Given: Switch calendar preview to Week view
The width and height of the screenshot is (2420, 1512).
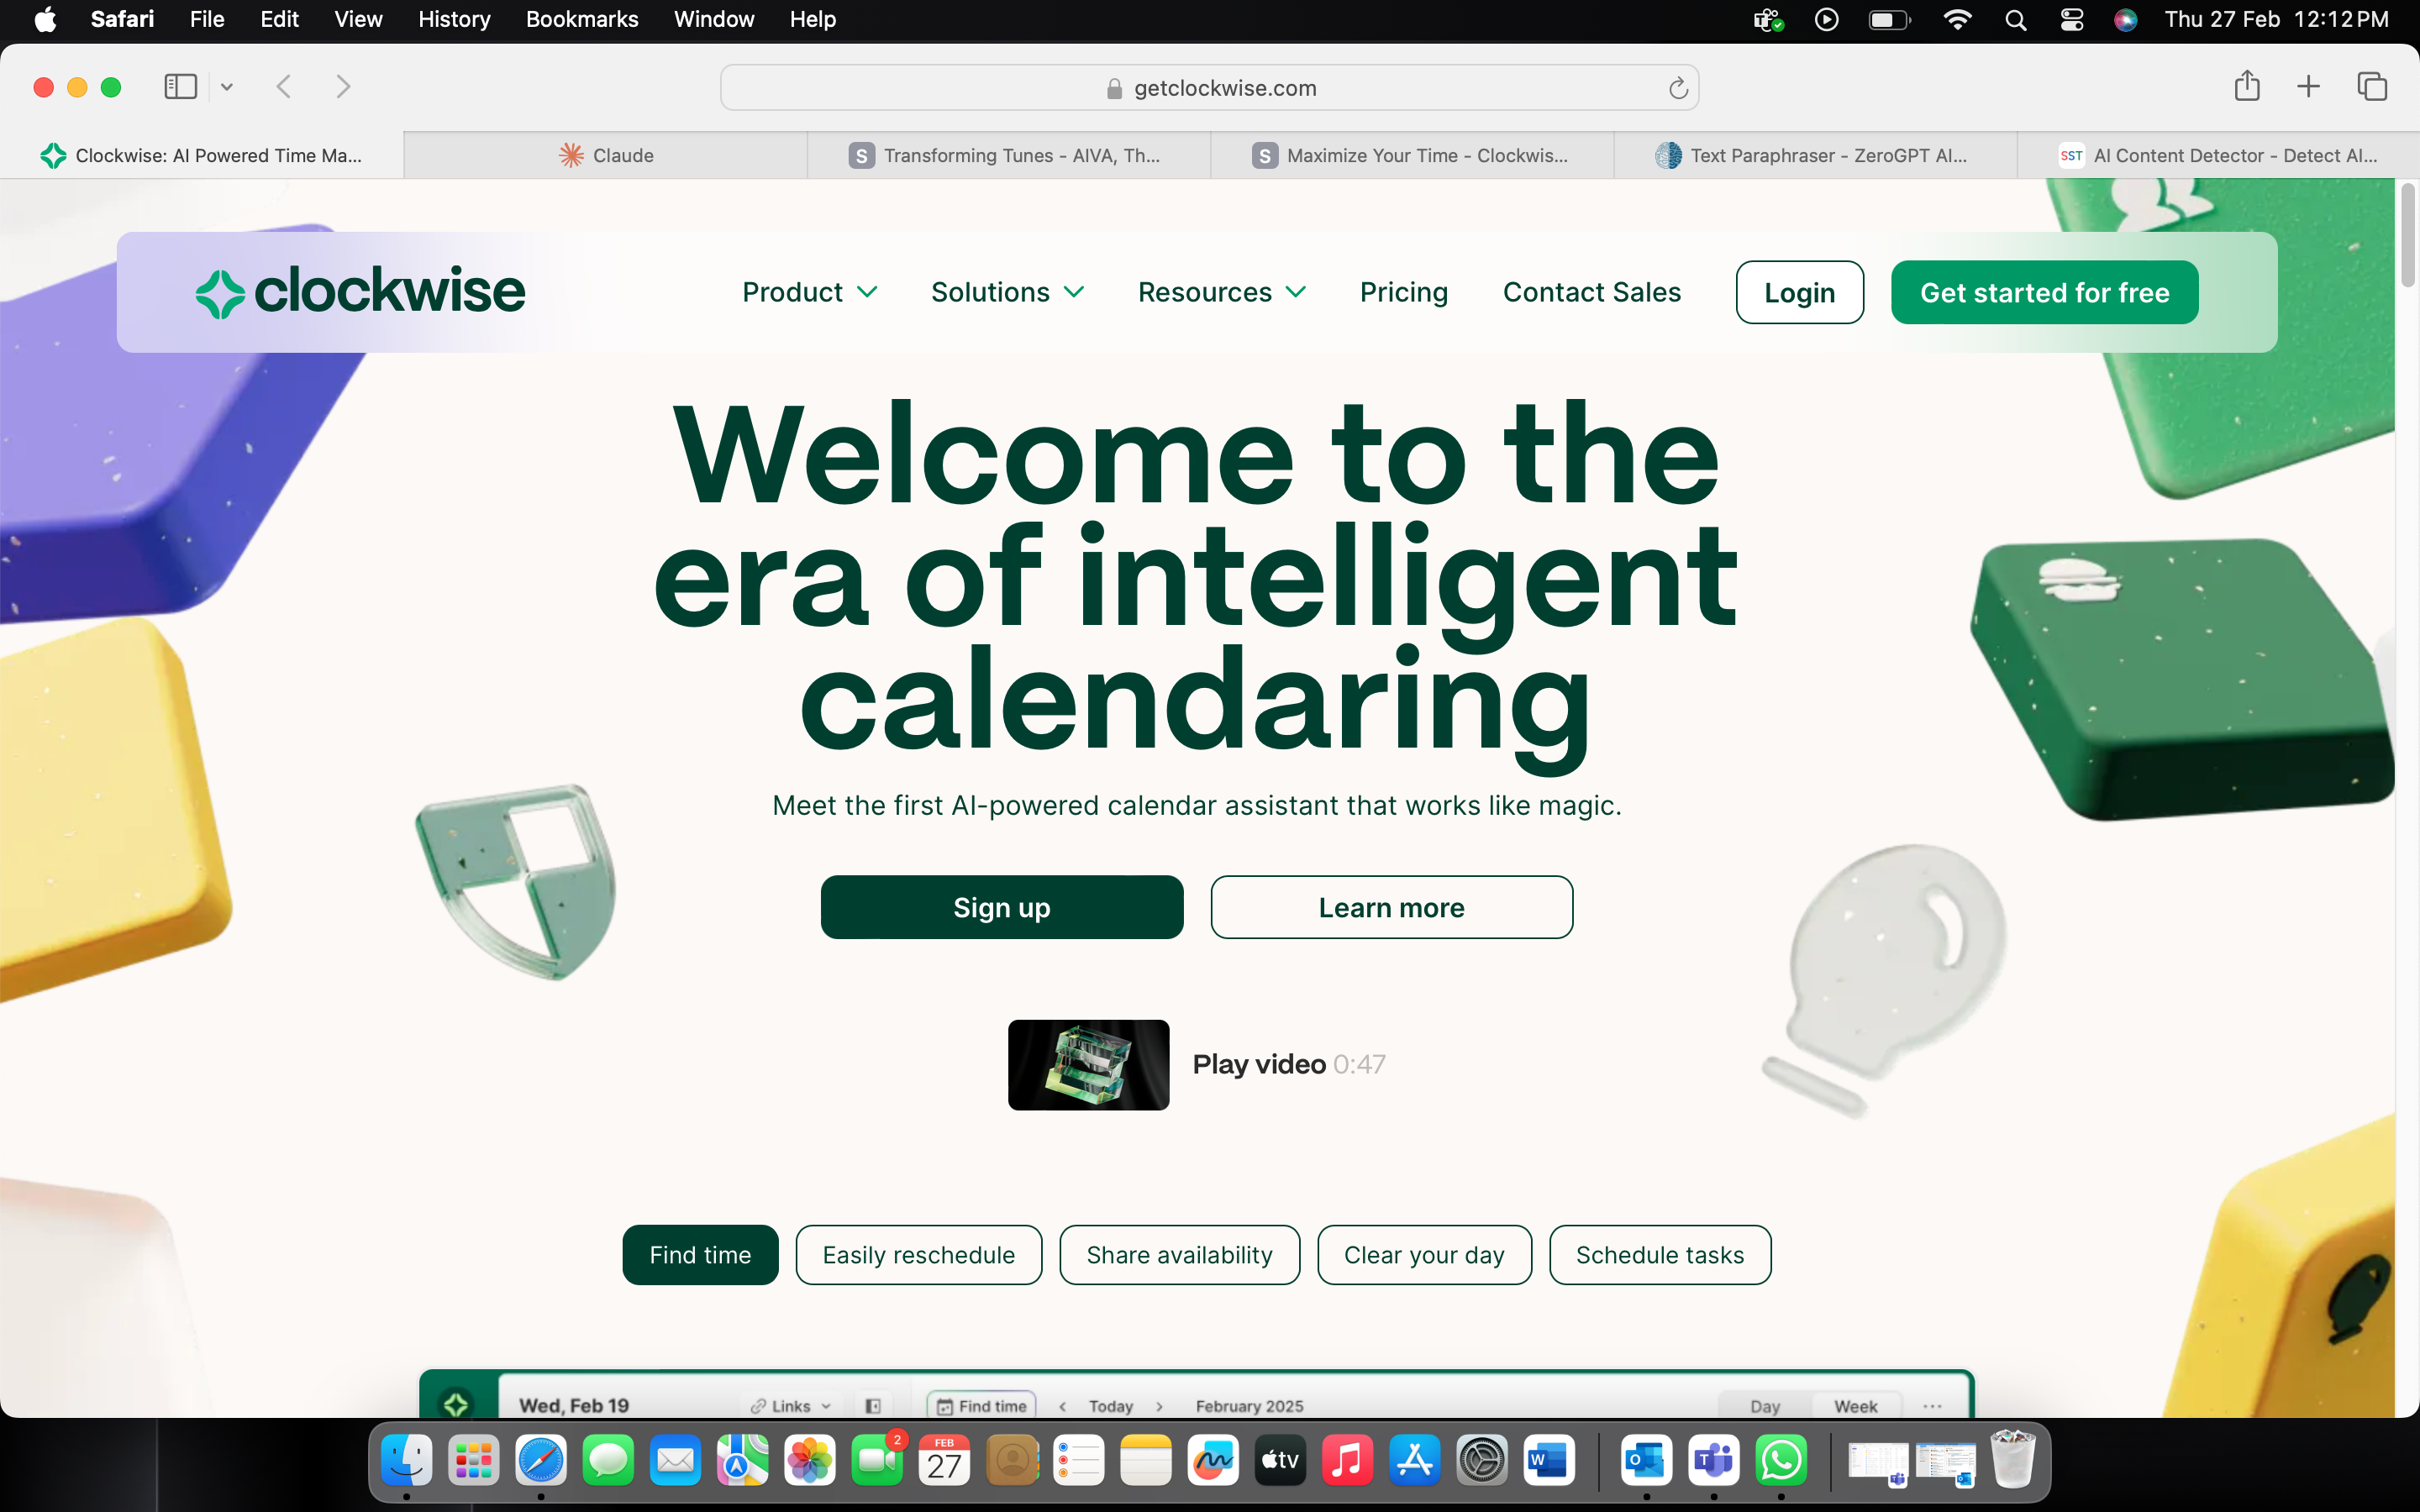Looking at the screenshot, I should coord(1855,1405).
